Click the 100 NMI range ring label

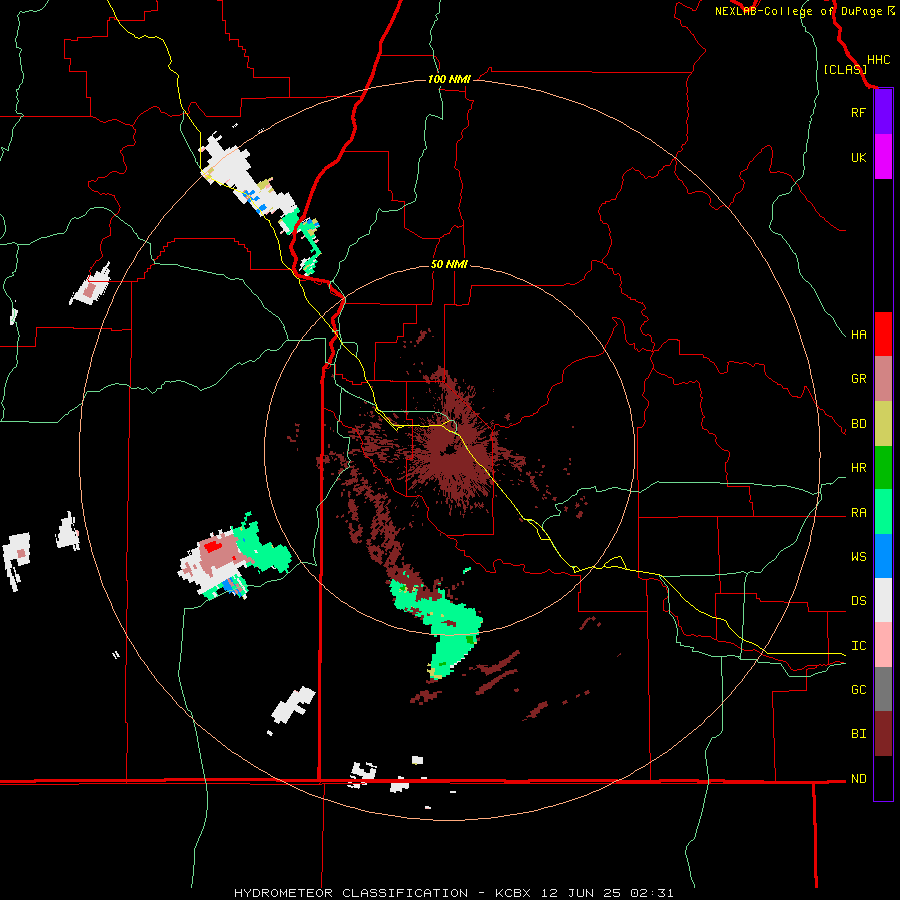click(x=449, y=79)
